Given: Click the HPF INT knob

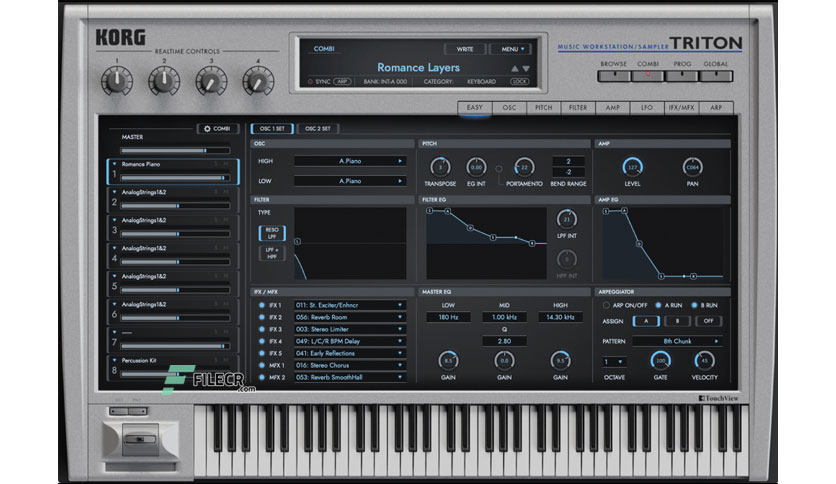Looking at the screenshot, I should click(x=566, y=260).
